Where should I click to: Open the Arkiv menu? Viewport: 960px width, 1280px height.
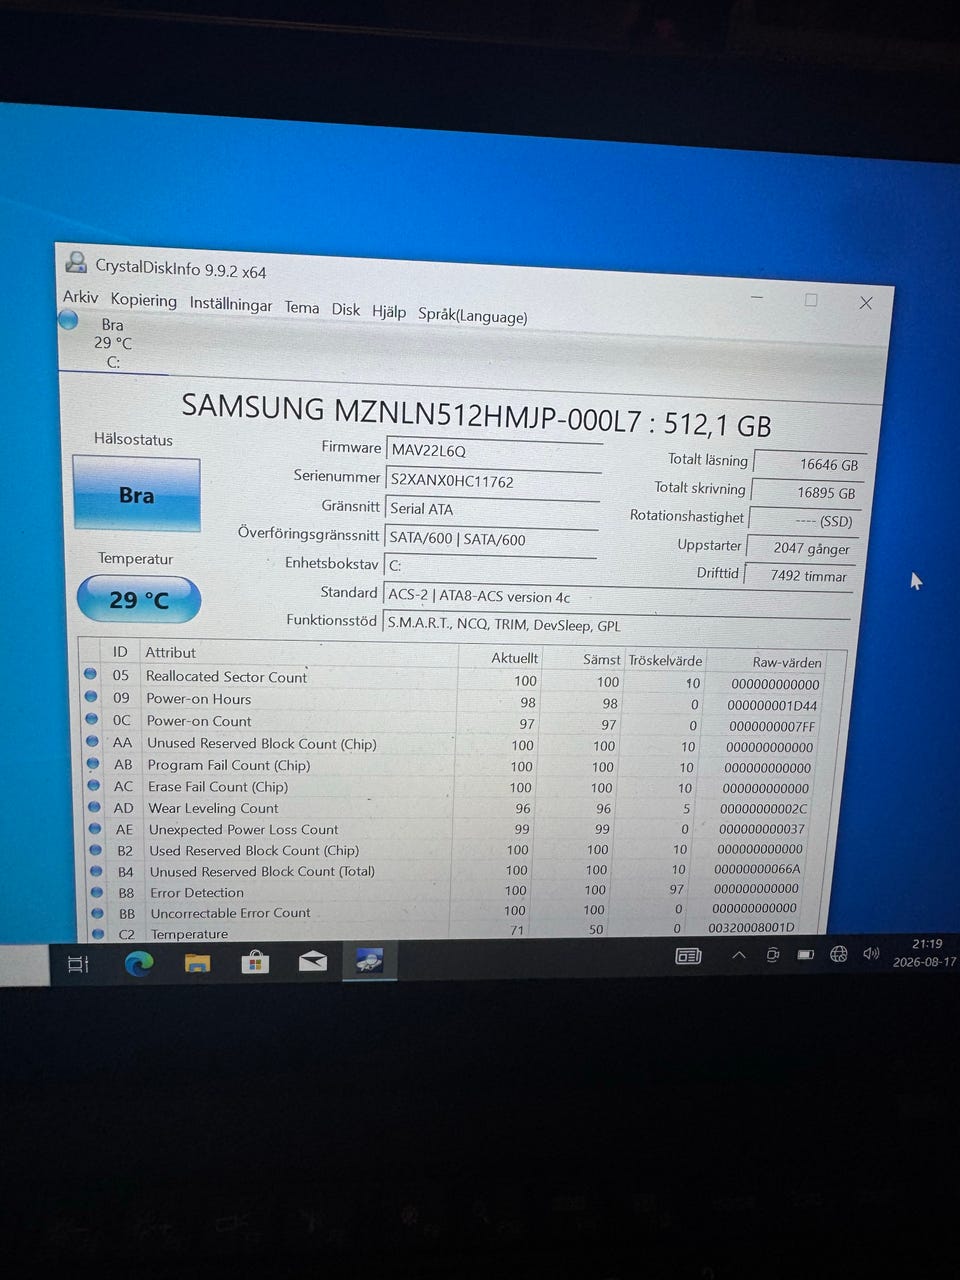click(81, 297)
